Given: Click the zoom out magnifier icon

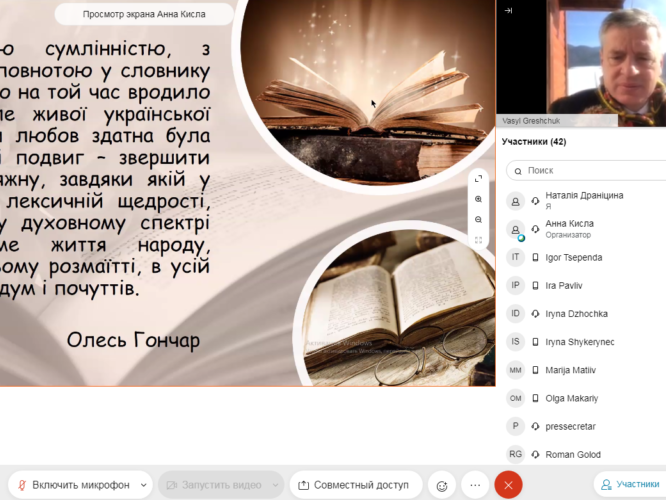Looking at the screenshot, I should (x=479, y=220).
